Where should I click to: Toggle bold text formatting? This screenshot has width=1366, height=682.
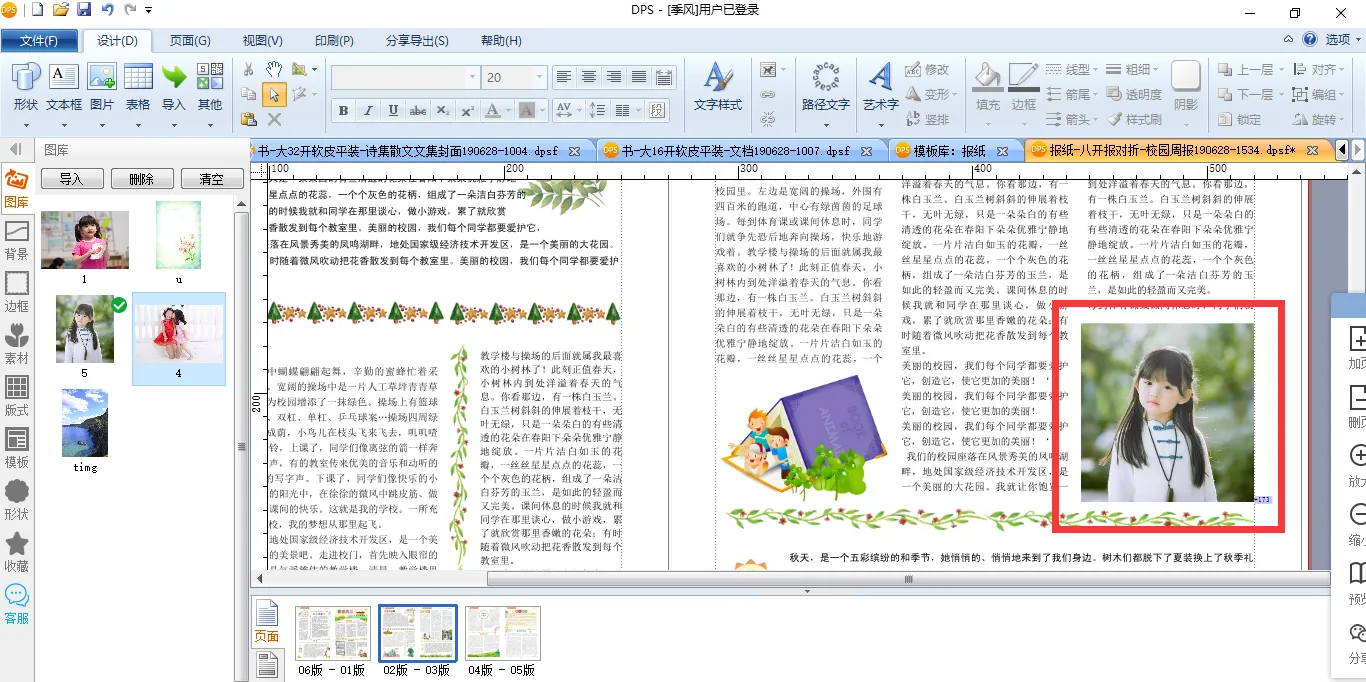[343, 110]
